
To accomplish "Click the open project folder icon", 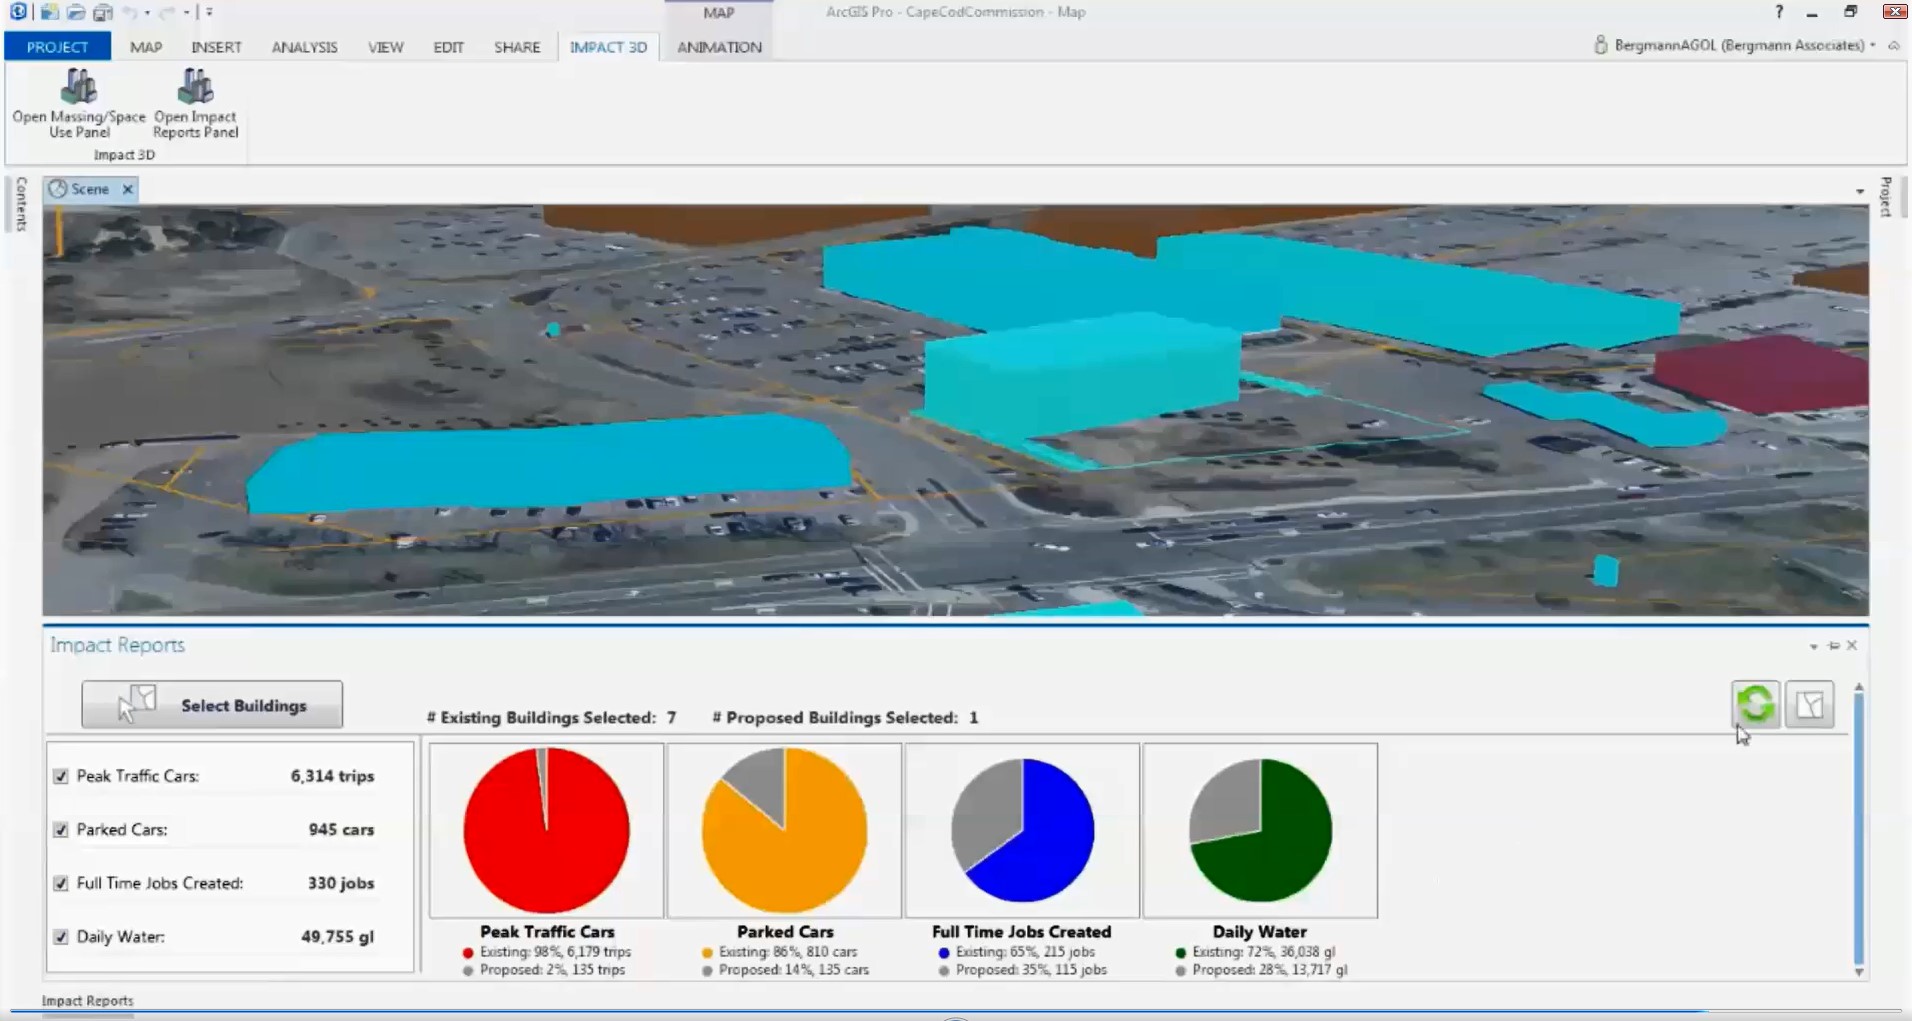I will point(76,13).
